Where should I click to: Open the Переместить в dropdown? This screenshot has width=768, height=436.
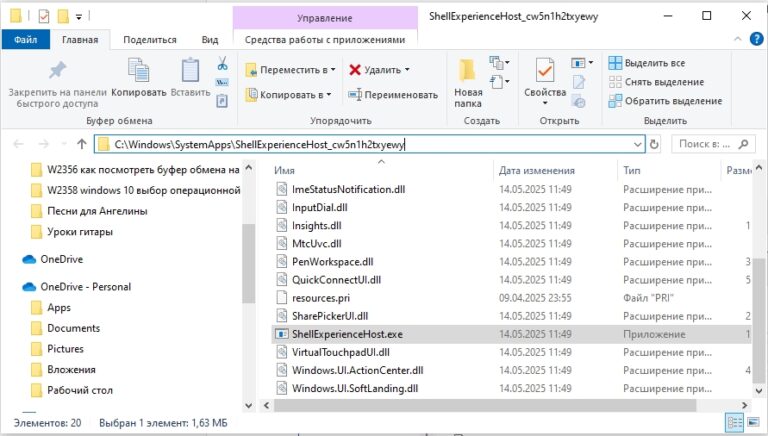[333, 70]
